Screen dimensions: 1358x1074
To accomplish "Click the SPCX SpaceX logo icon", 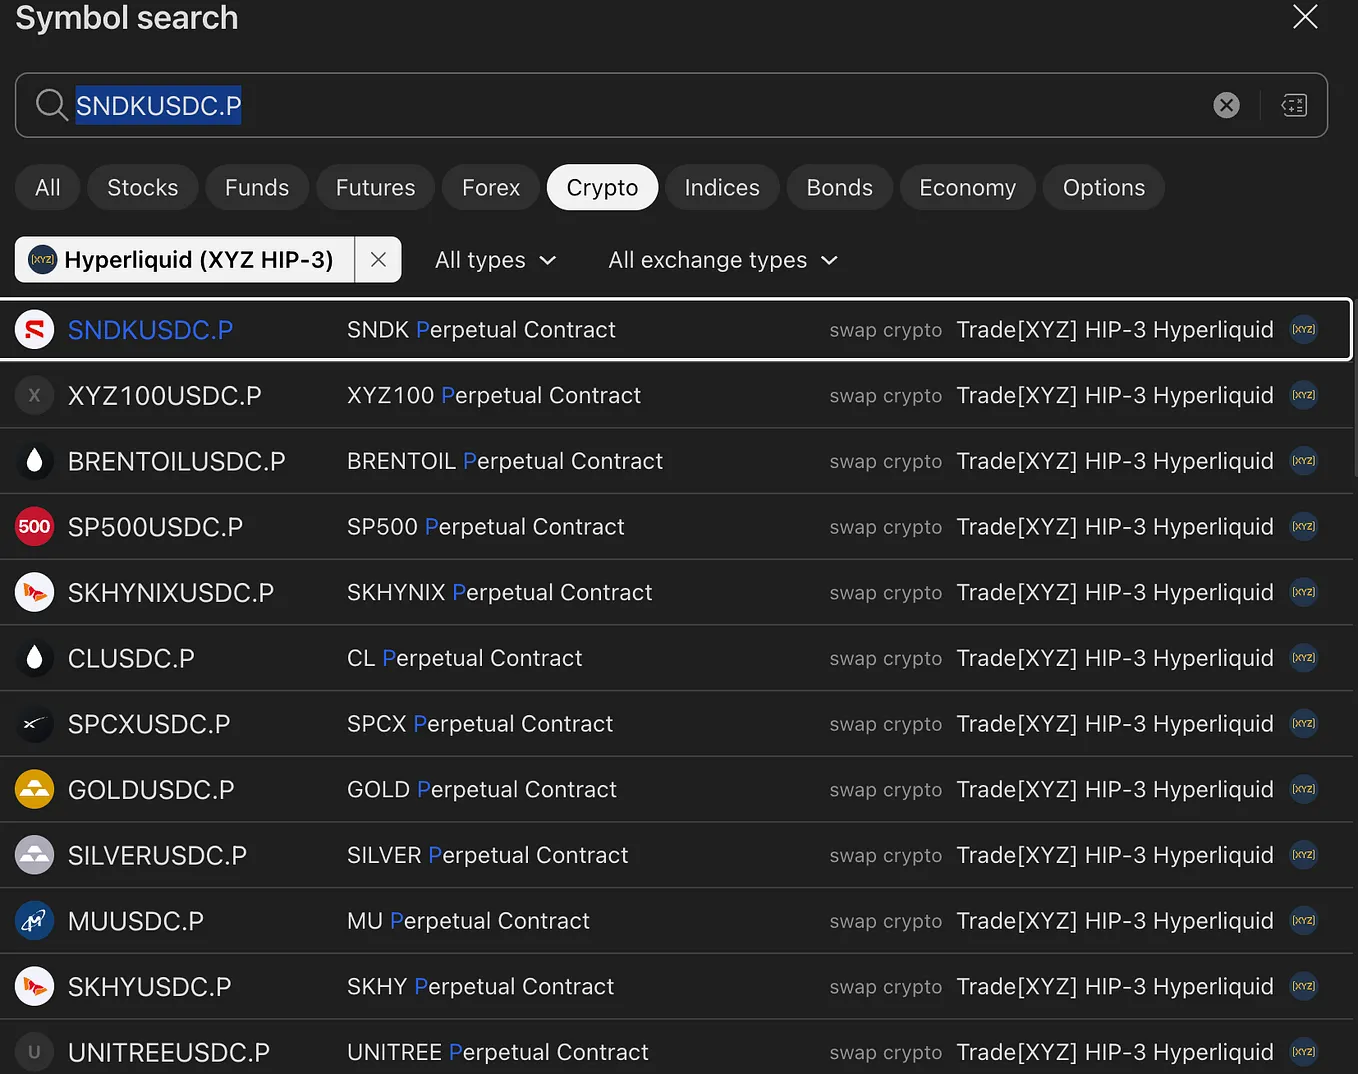I will pyautogui.click(x=34, y=724).
